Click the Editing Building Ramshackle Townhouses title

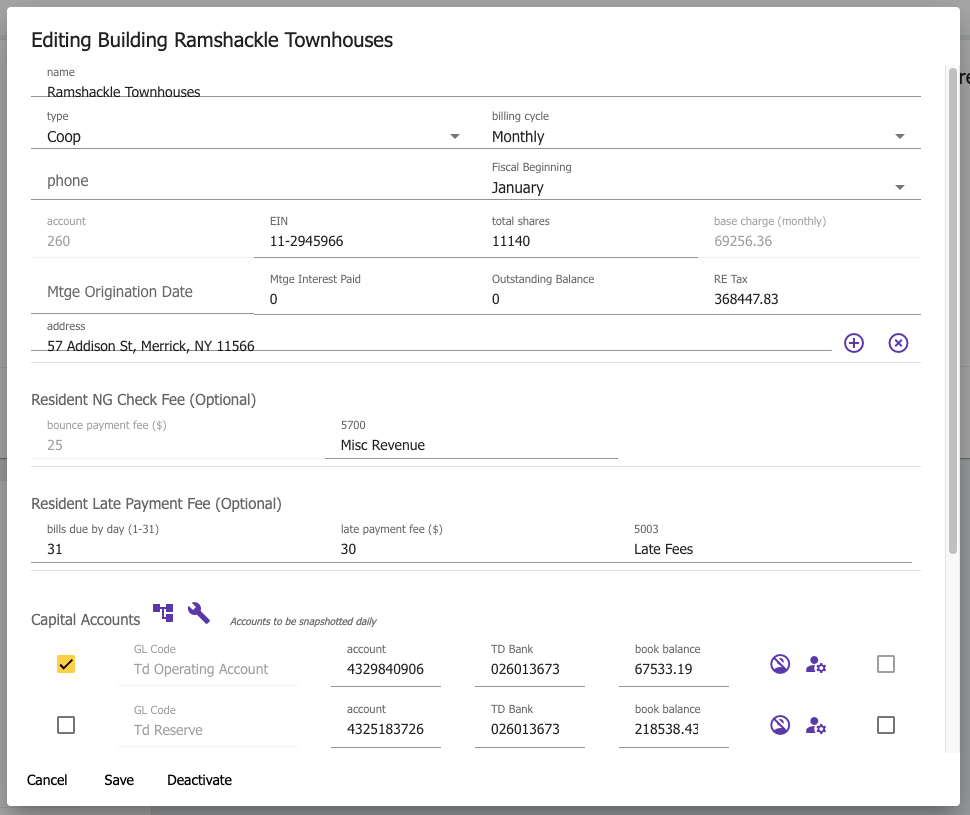212,40
